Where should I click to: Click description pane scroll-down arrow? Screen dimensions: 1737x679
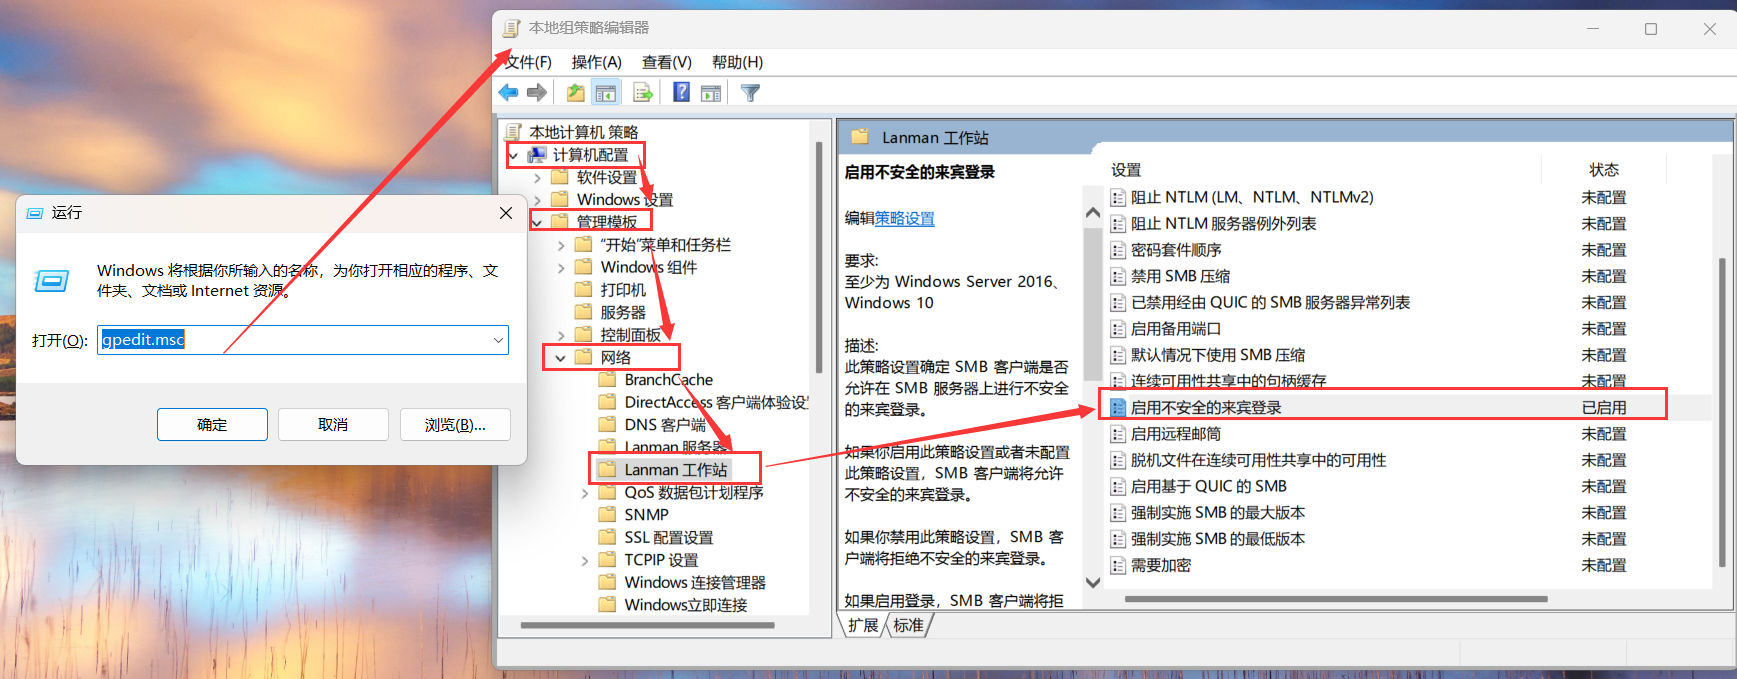click(x=1092, y=582)
